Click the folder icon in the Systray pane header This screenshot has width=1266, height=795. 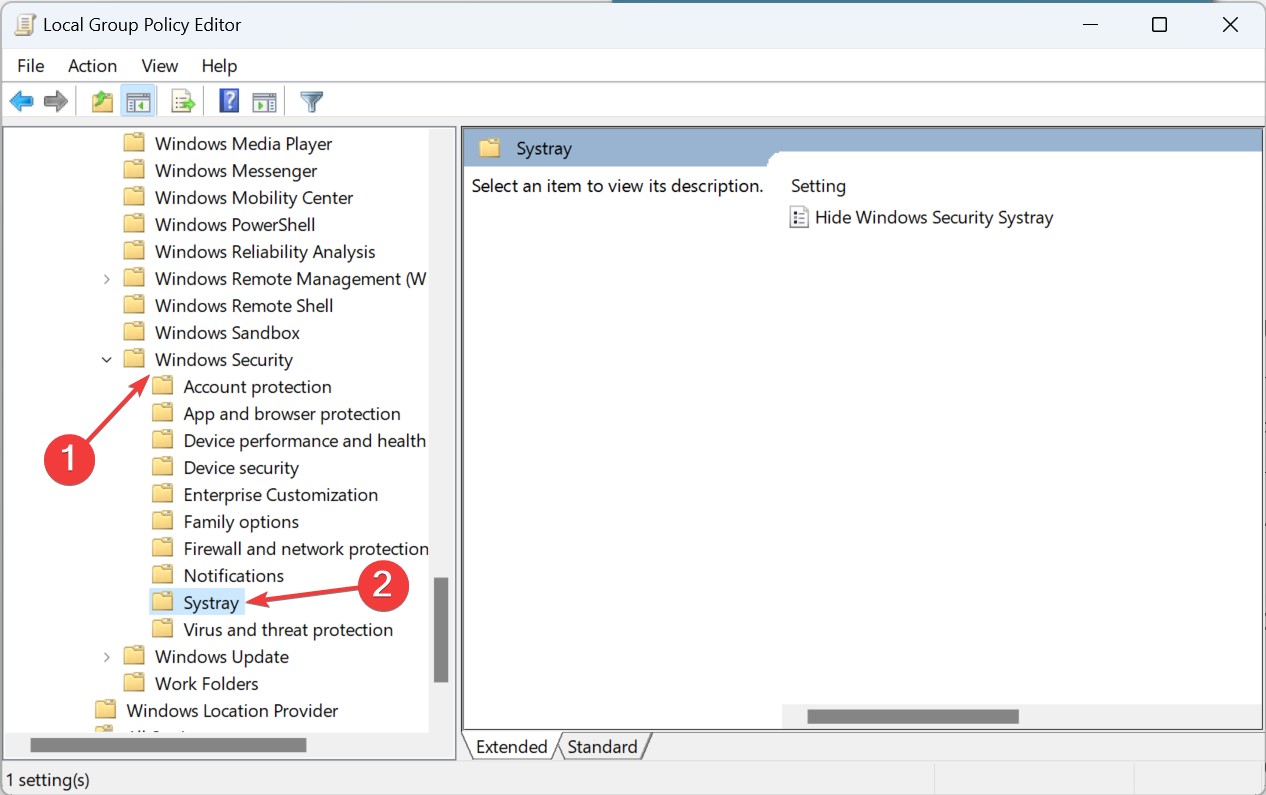click(x=489, y=148)
